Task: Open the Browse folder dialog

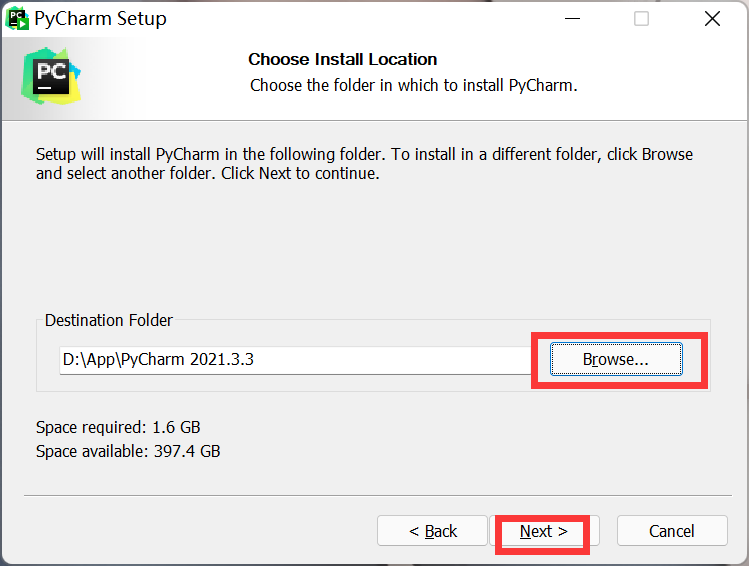Action: point(616,358)
